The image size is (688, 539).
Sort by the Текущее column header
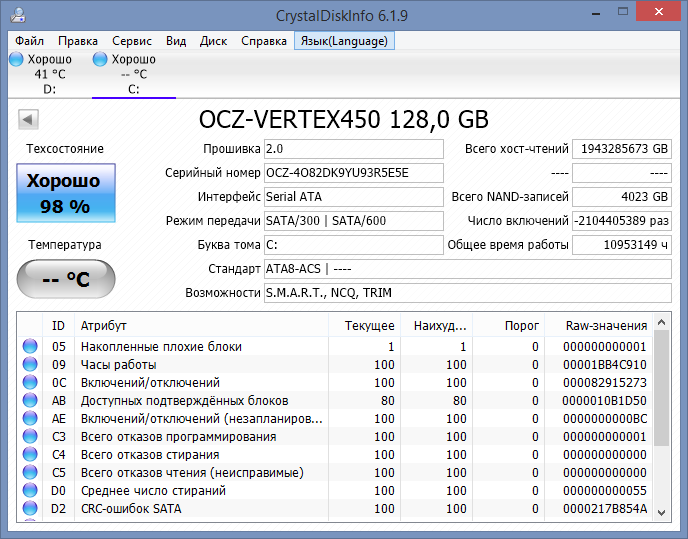[368, 325]
